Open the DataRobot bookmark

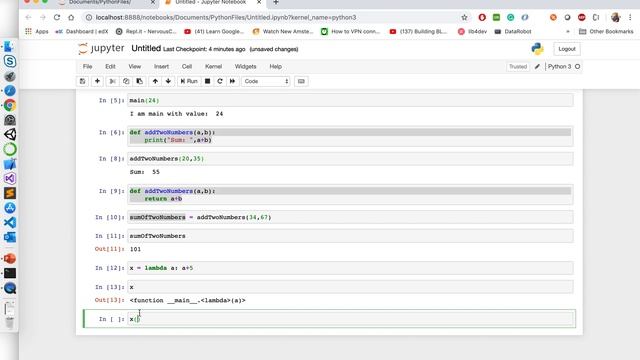[513, 31]
